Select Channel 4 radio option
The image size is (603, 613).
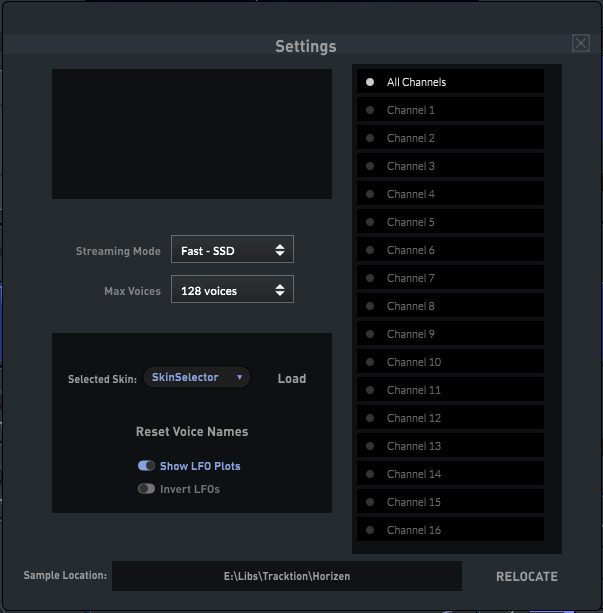click(450, 194)
